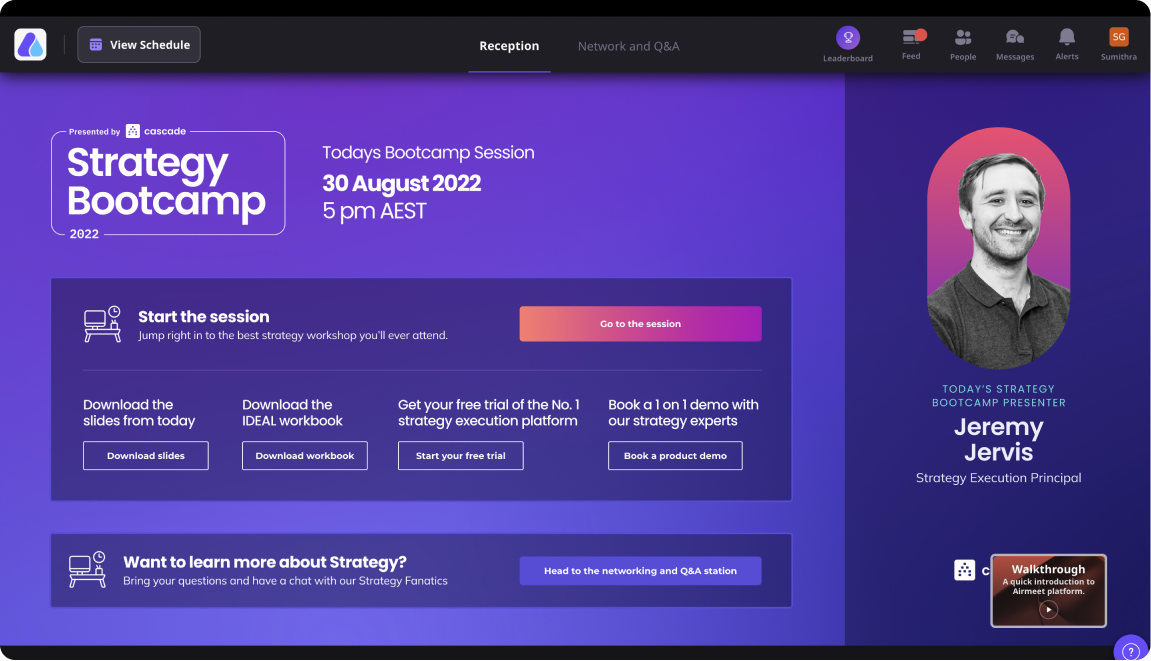This screenshot has height=661, width=1151.
Task: Click the Start the session desk icon
Action: click(102, 324)
